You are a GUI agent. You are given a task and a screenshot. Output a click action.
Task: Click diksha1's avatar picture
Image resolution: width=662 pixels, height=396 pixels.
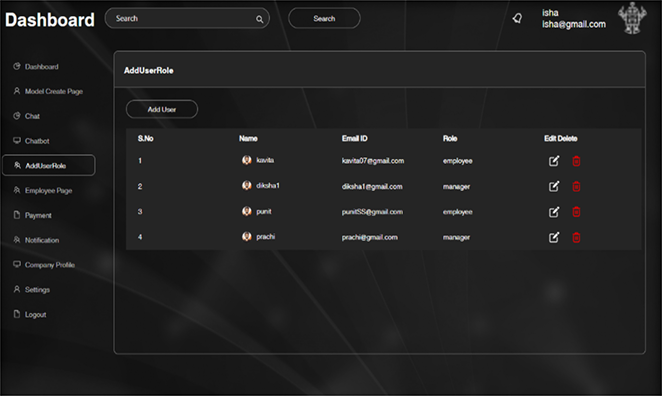(247, 185)
